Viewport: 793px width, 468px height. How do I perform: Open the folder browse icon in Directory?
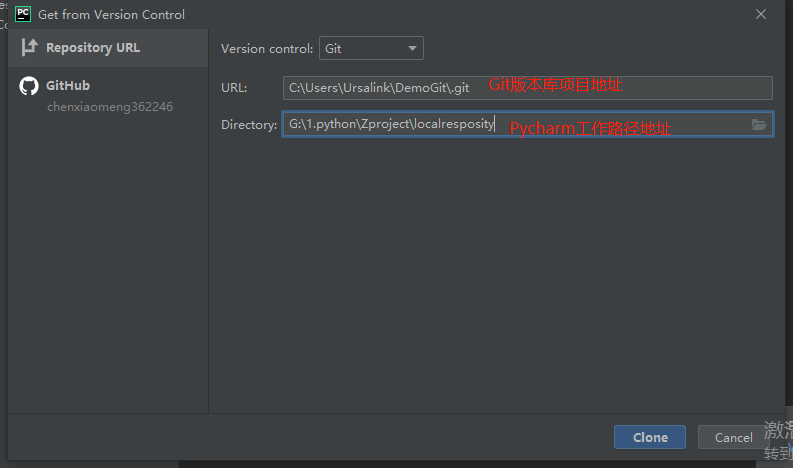759,124
